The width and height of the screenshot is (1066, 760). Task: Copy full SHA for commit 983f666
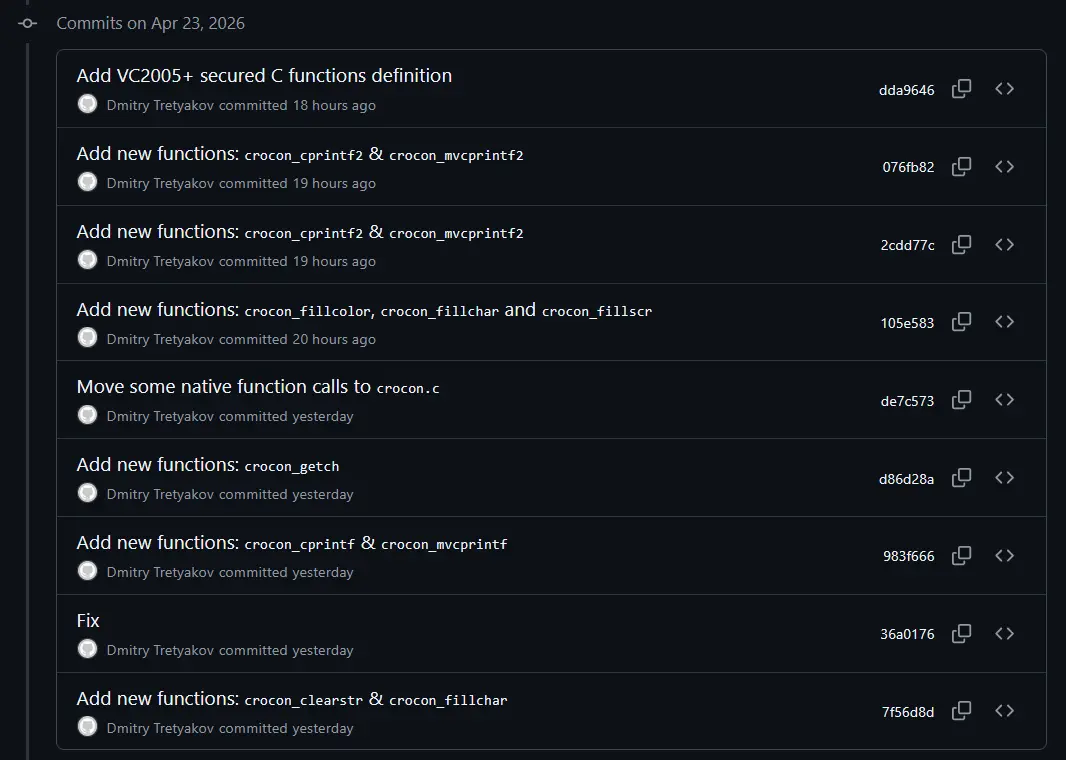[x=961, y=555]
